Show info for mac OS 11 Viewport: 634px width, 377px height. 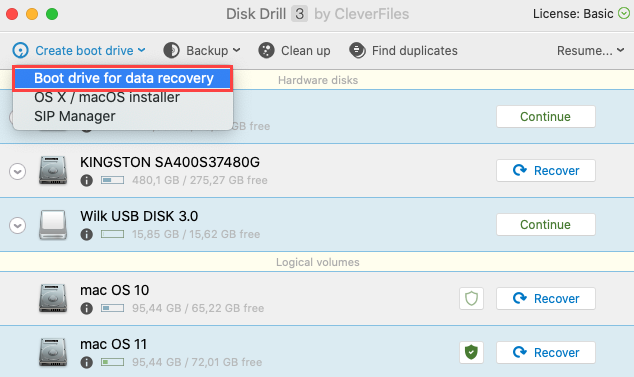click(87, 362)
